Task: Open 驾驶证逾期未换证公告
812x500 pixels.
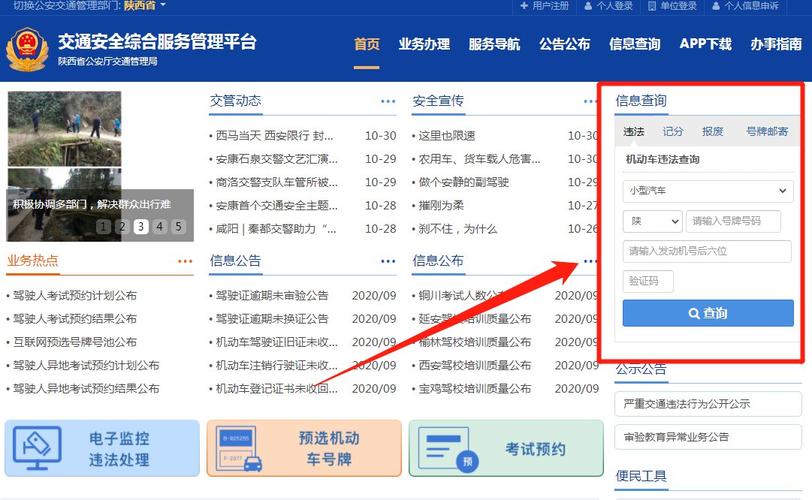Action: click(x=272, y=319)
